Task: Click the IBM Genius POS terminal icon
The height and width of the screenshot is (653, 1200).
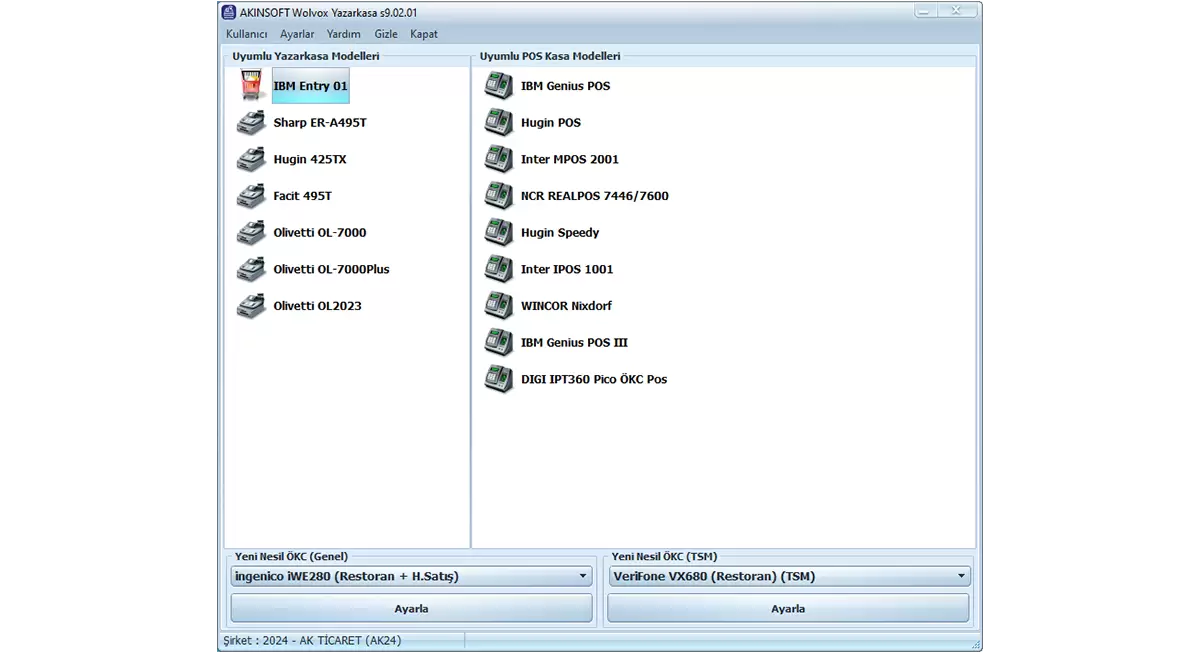Action: (498, 86)
